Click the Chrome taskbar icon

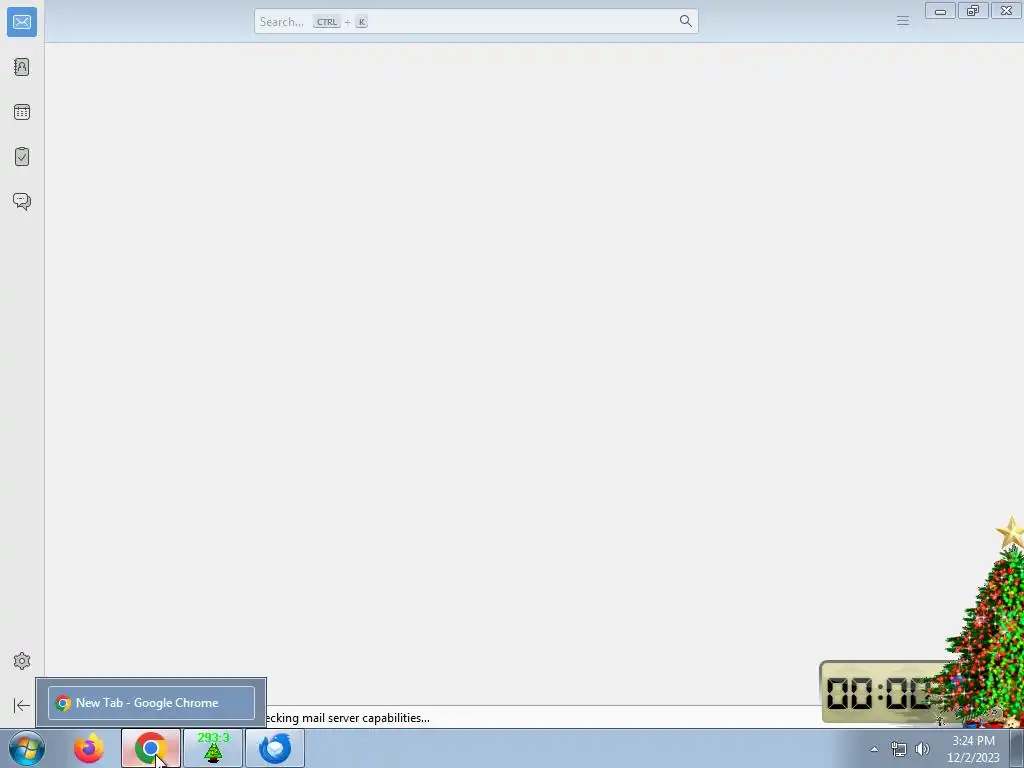(151, 748)
